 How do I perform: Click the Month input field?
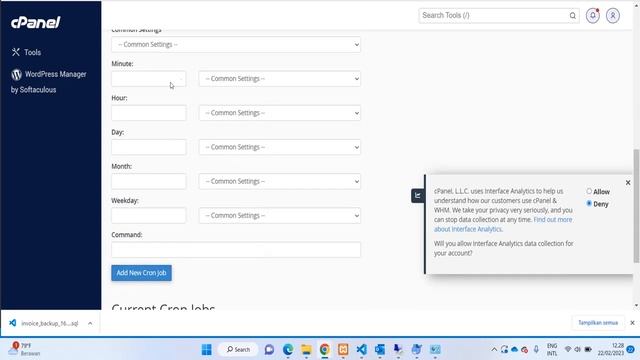pyautogui.click(x=149, y=182)
